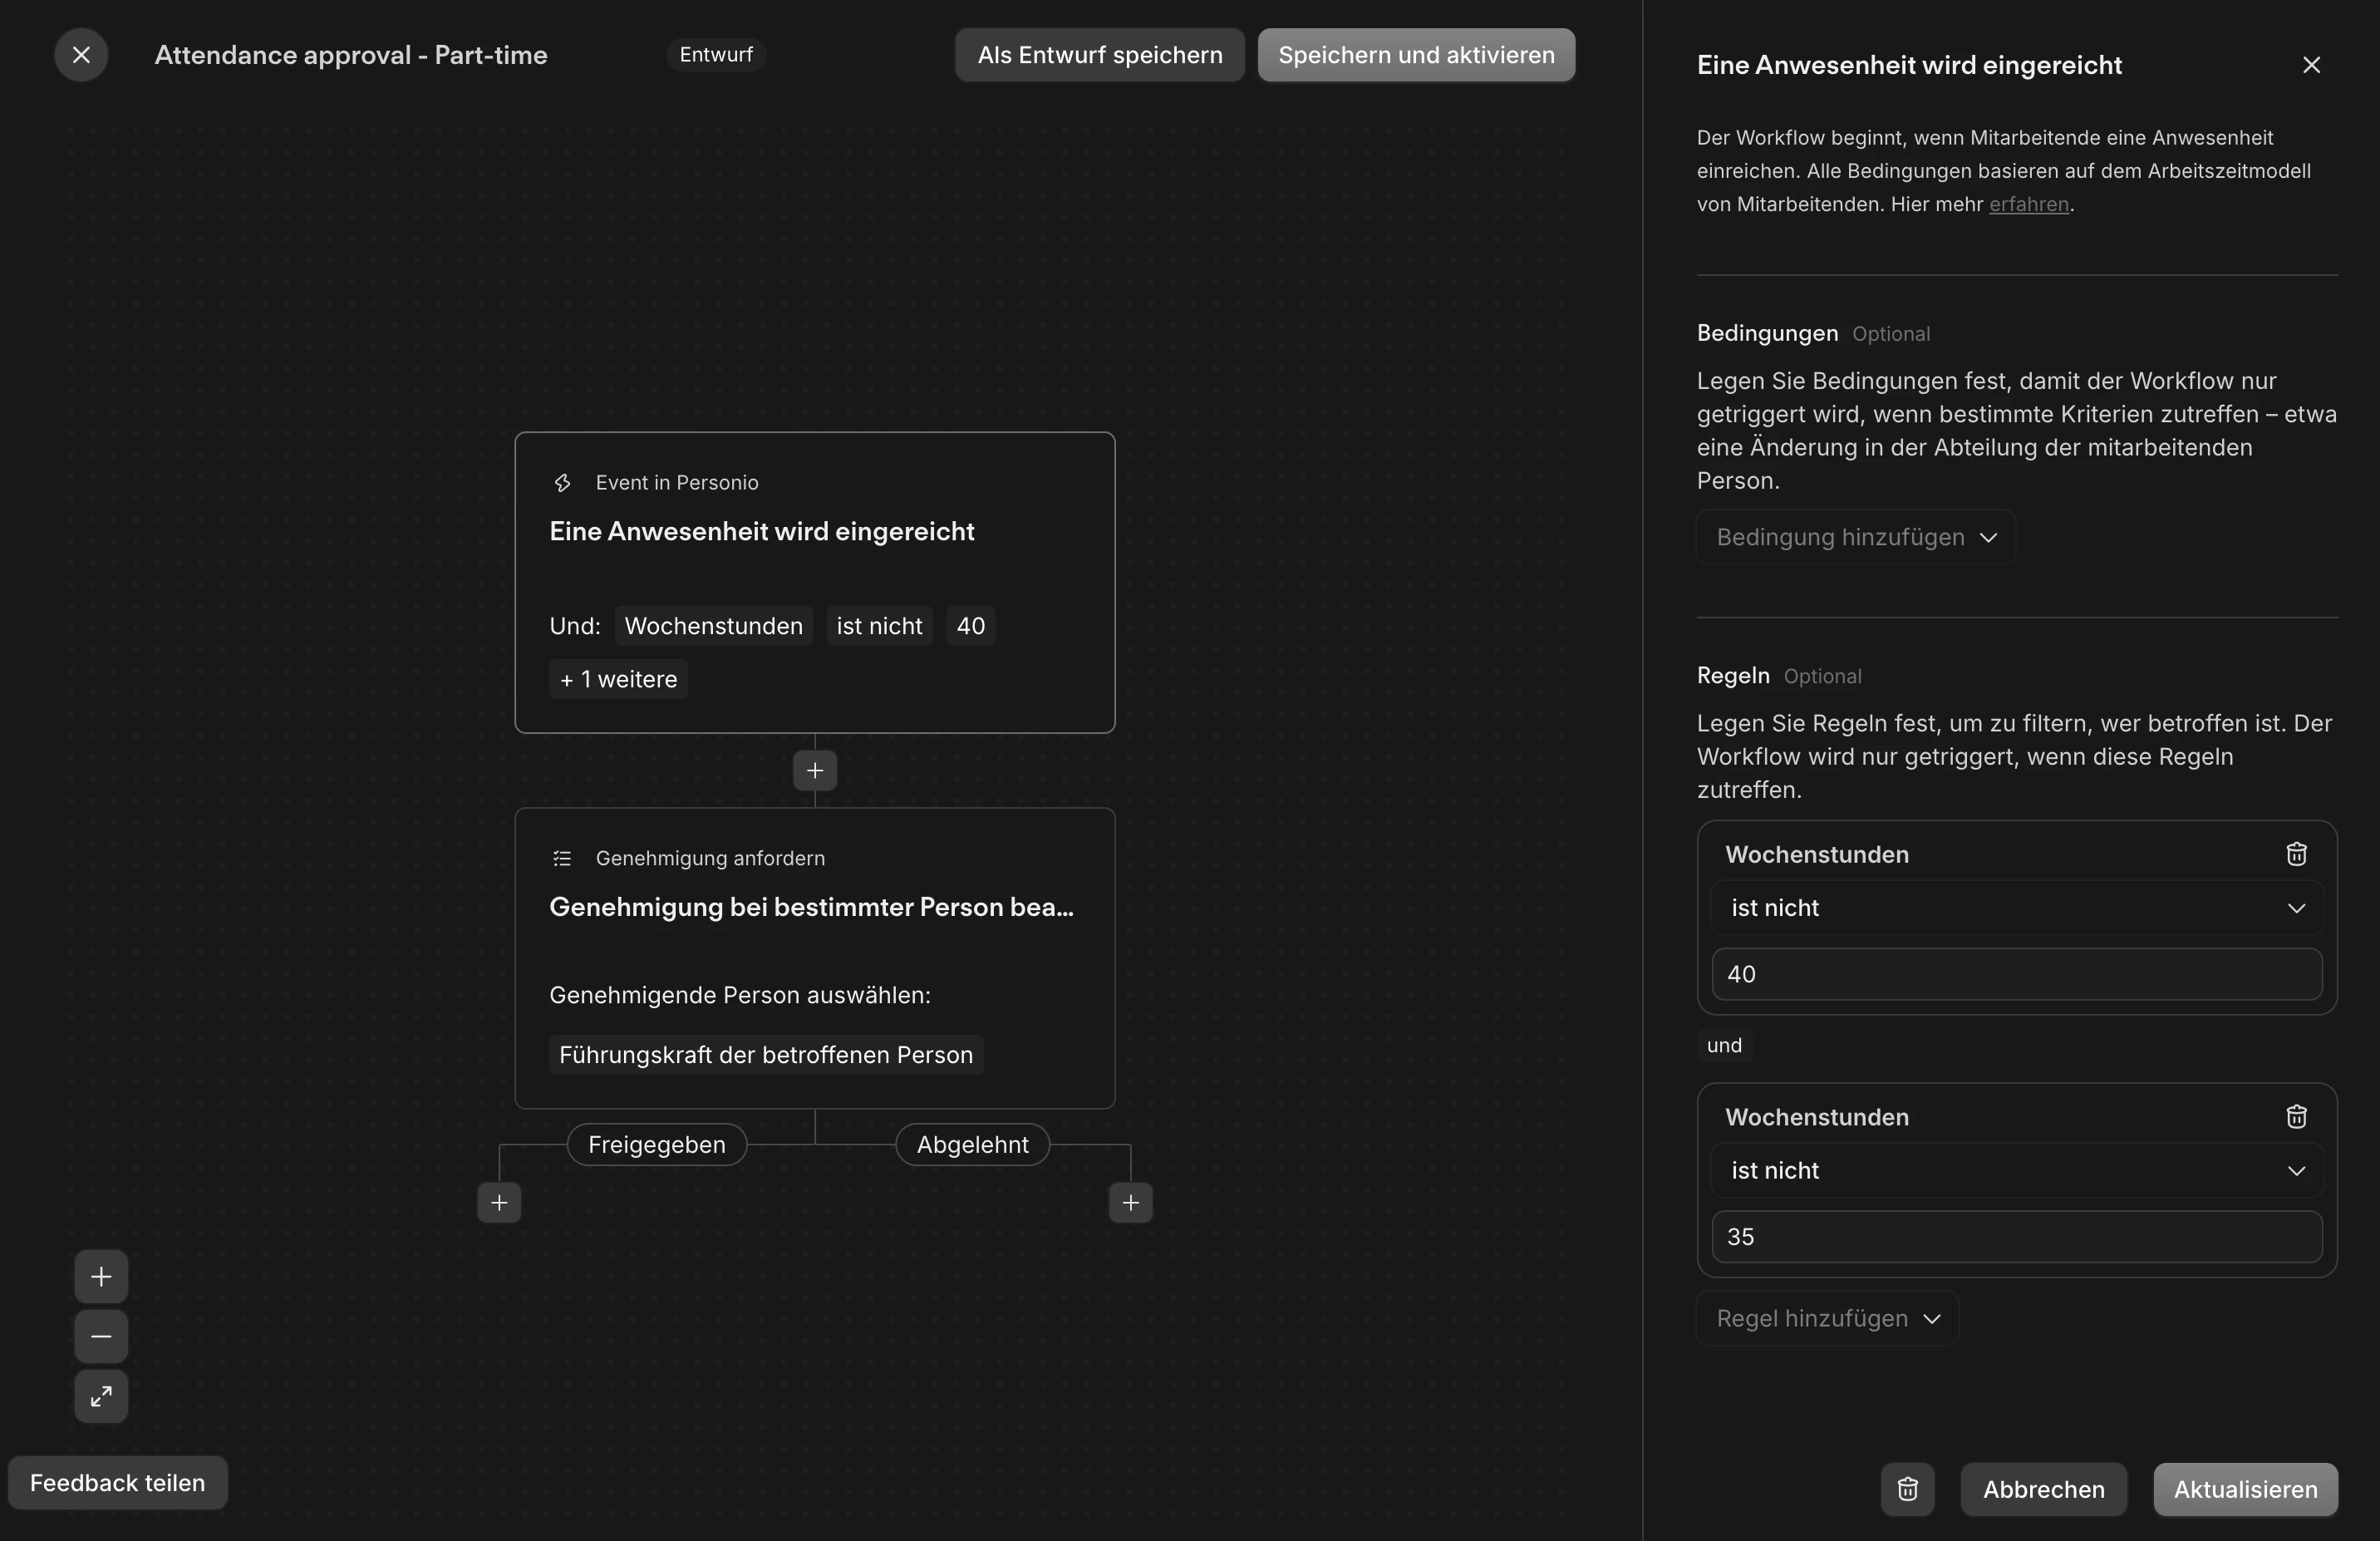Click Als Entwurf speichern

(x=1099, y=55)
